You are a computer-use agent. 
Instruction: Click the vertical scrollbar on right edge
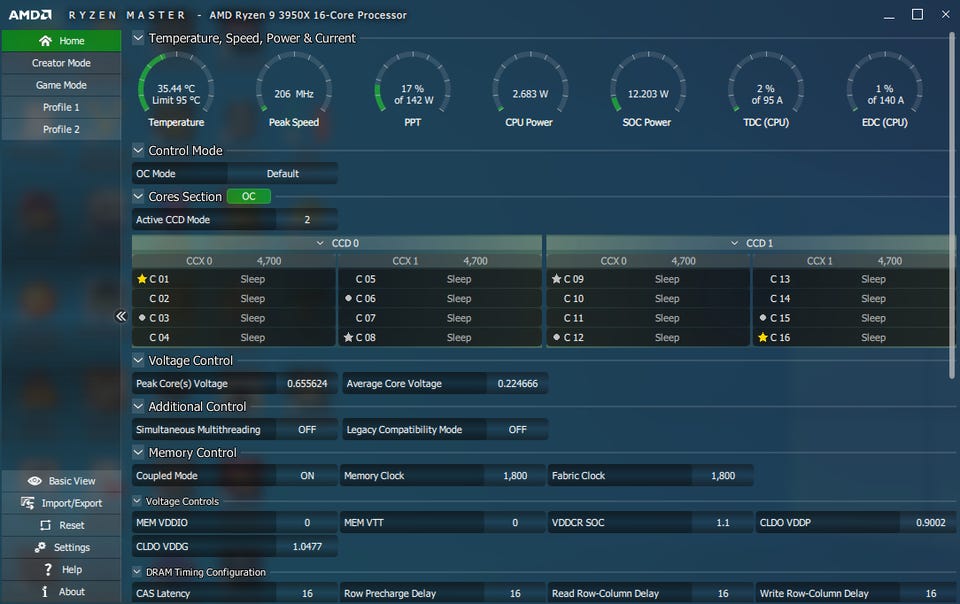tap(952, 200)
